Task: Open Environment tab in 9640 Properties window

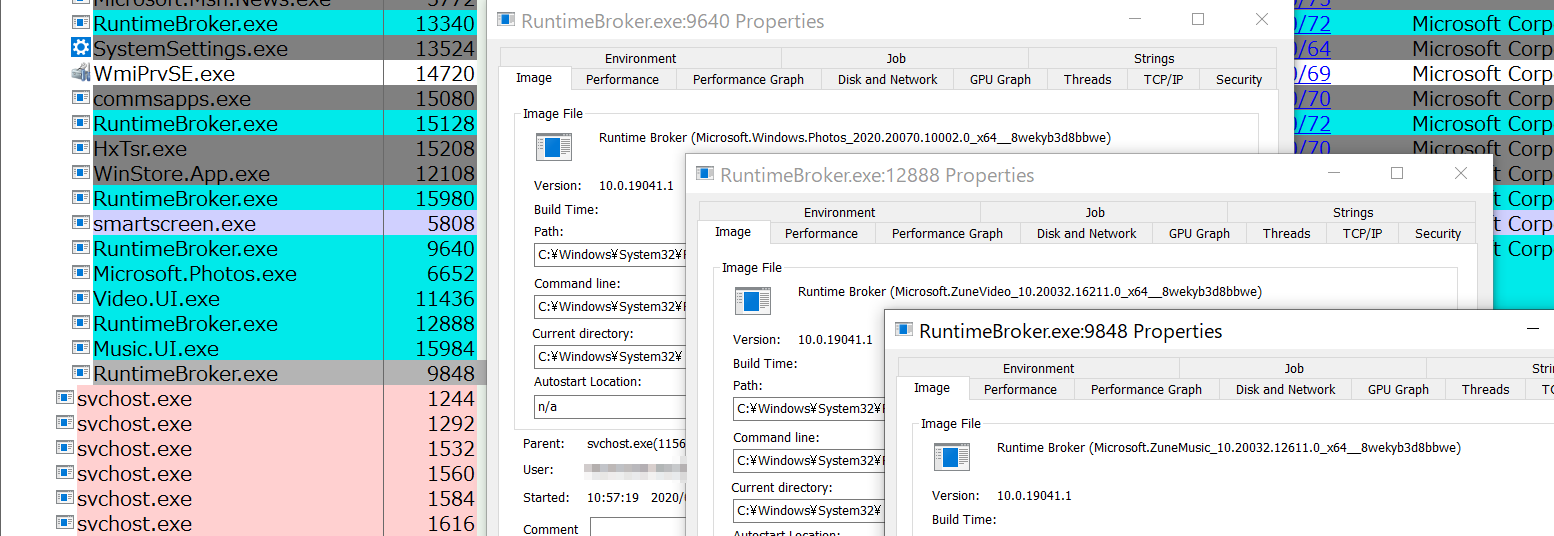Action: [640, 58]
